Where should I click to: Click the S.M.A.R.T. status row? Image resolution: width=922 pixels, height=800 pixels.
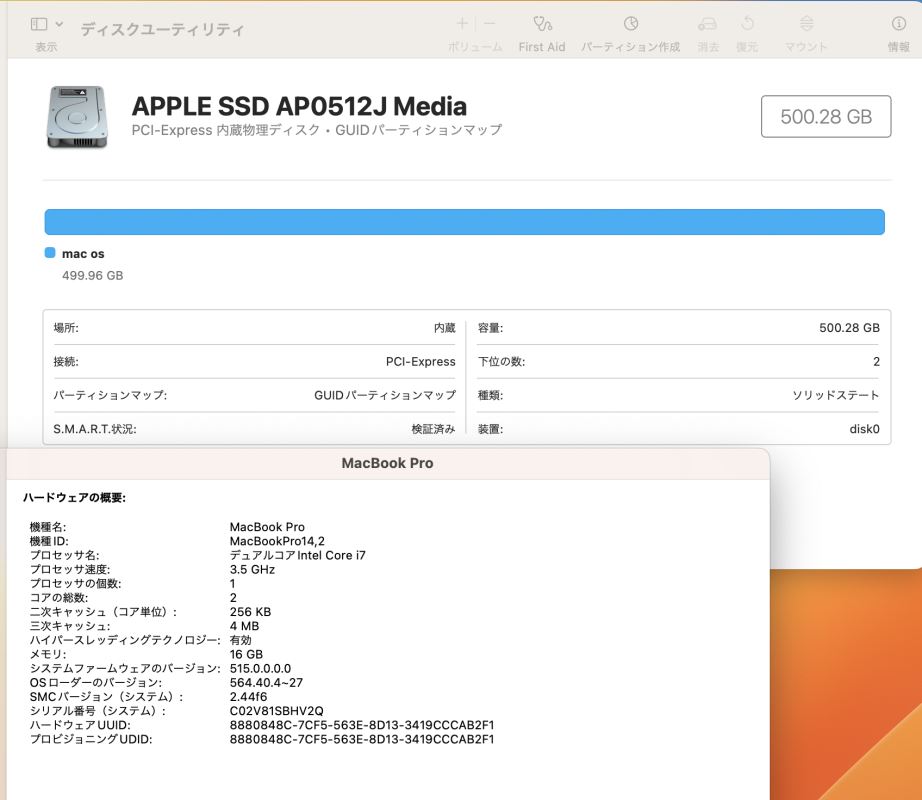click(x=254, y=429)
